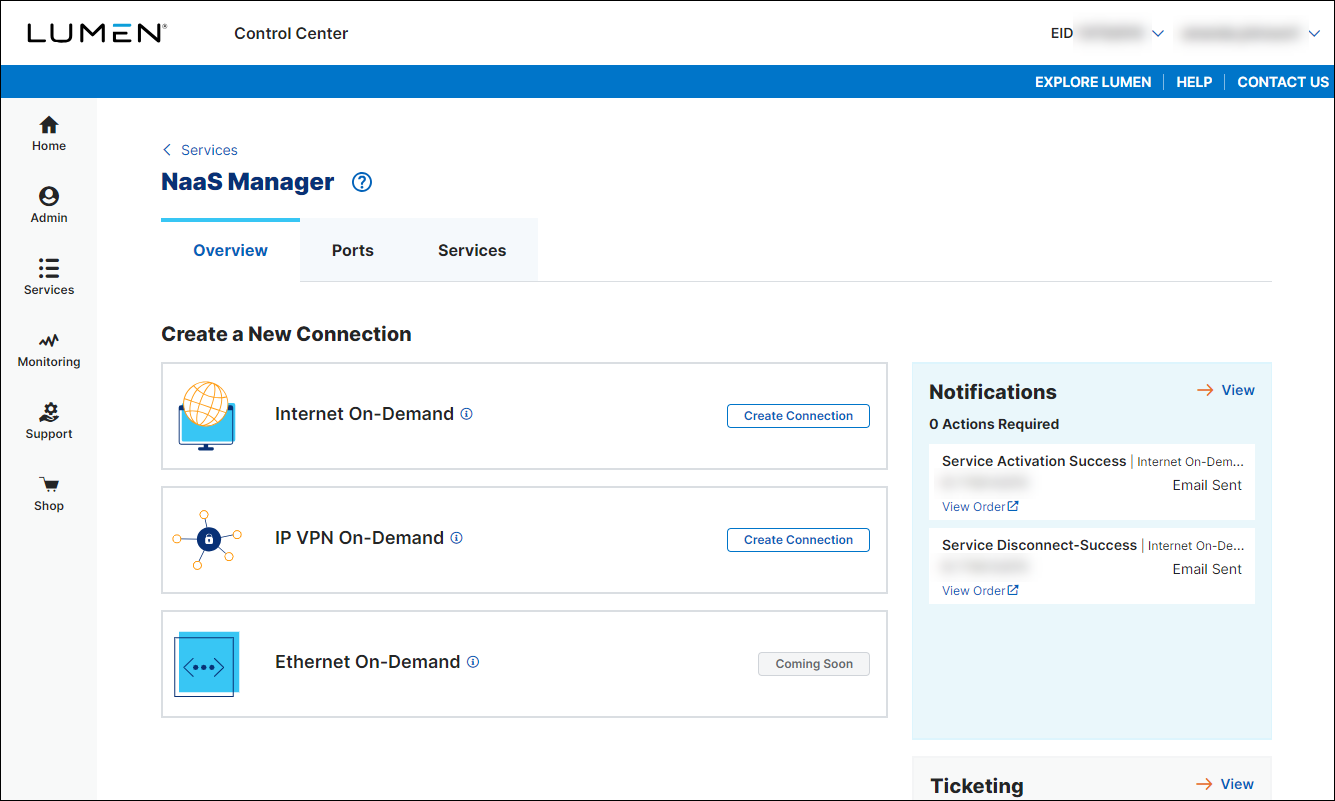Click Email Sent under Service Activation Success
Viewport: 1335px width, 801px height.
(1207, 485)
